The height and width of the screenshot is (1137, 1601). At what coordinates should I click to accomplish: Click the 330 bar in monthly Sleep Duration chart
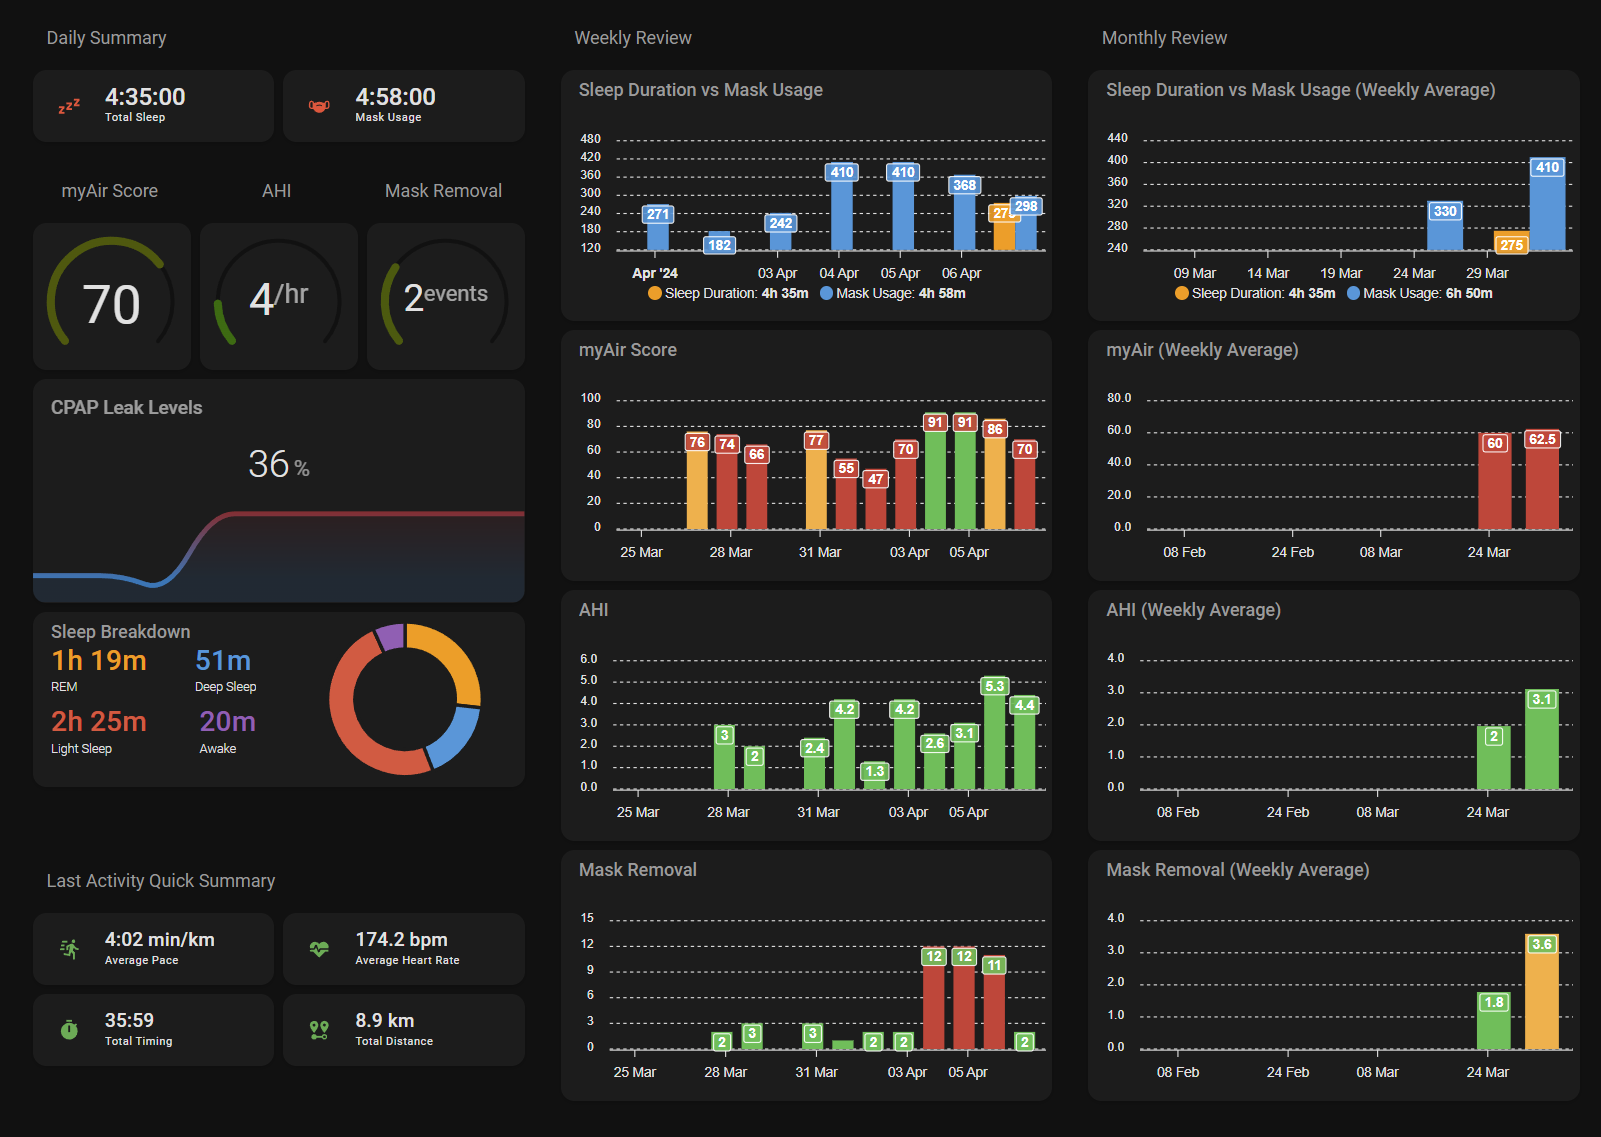1445,226
